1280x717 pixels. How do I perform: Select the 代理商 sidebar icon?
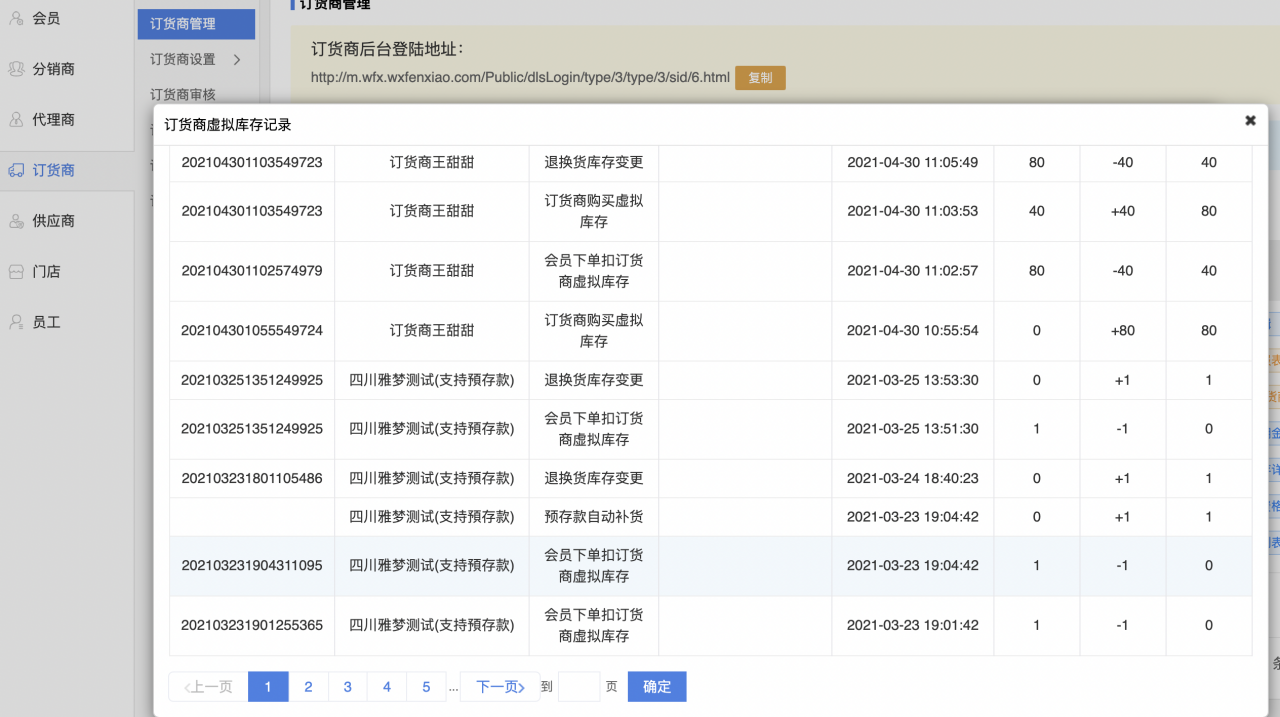[16, 119]
